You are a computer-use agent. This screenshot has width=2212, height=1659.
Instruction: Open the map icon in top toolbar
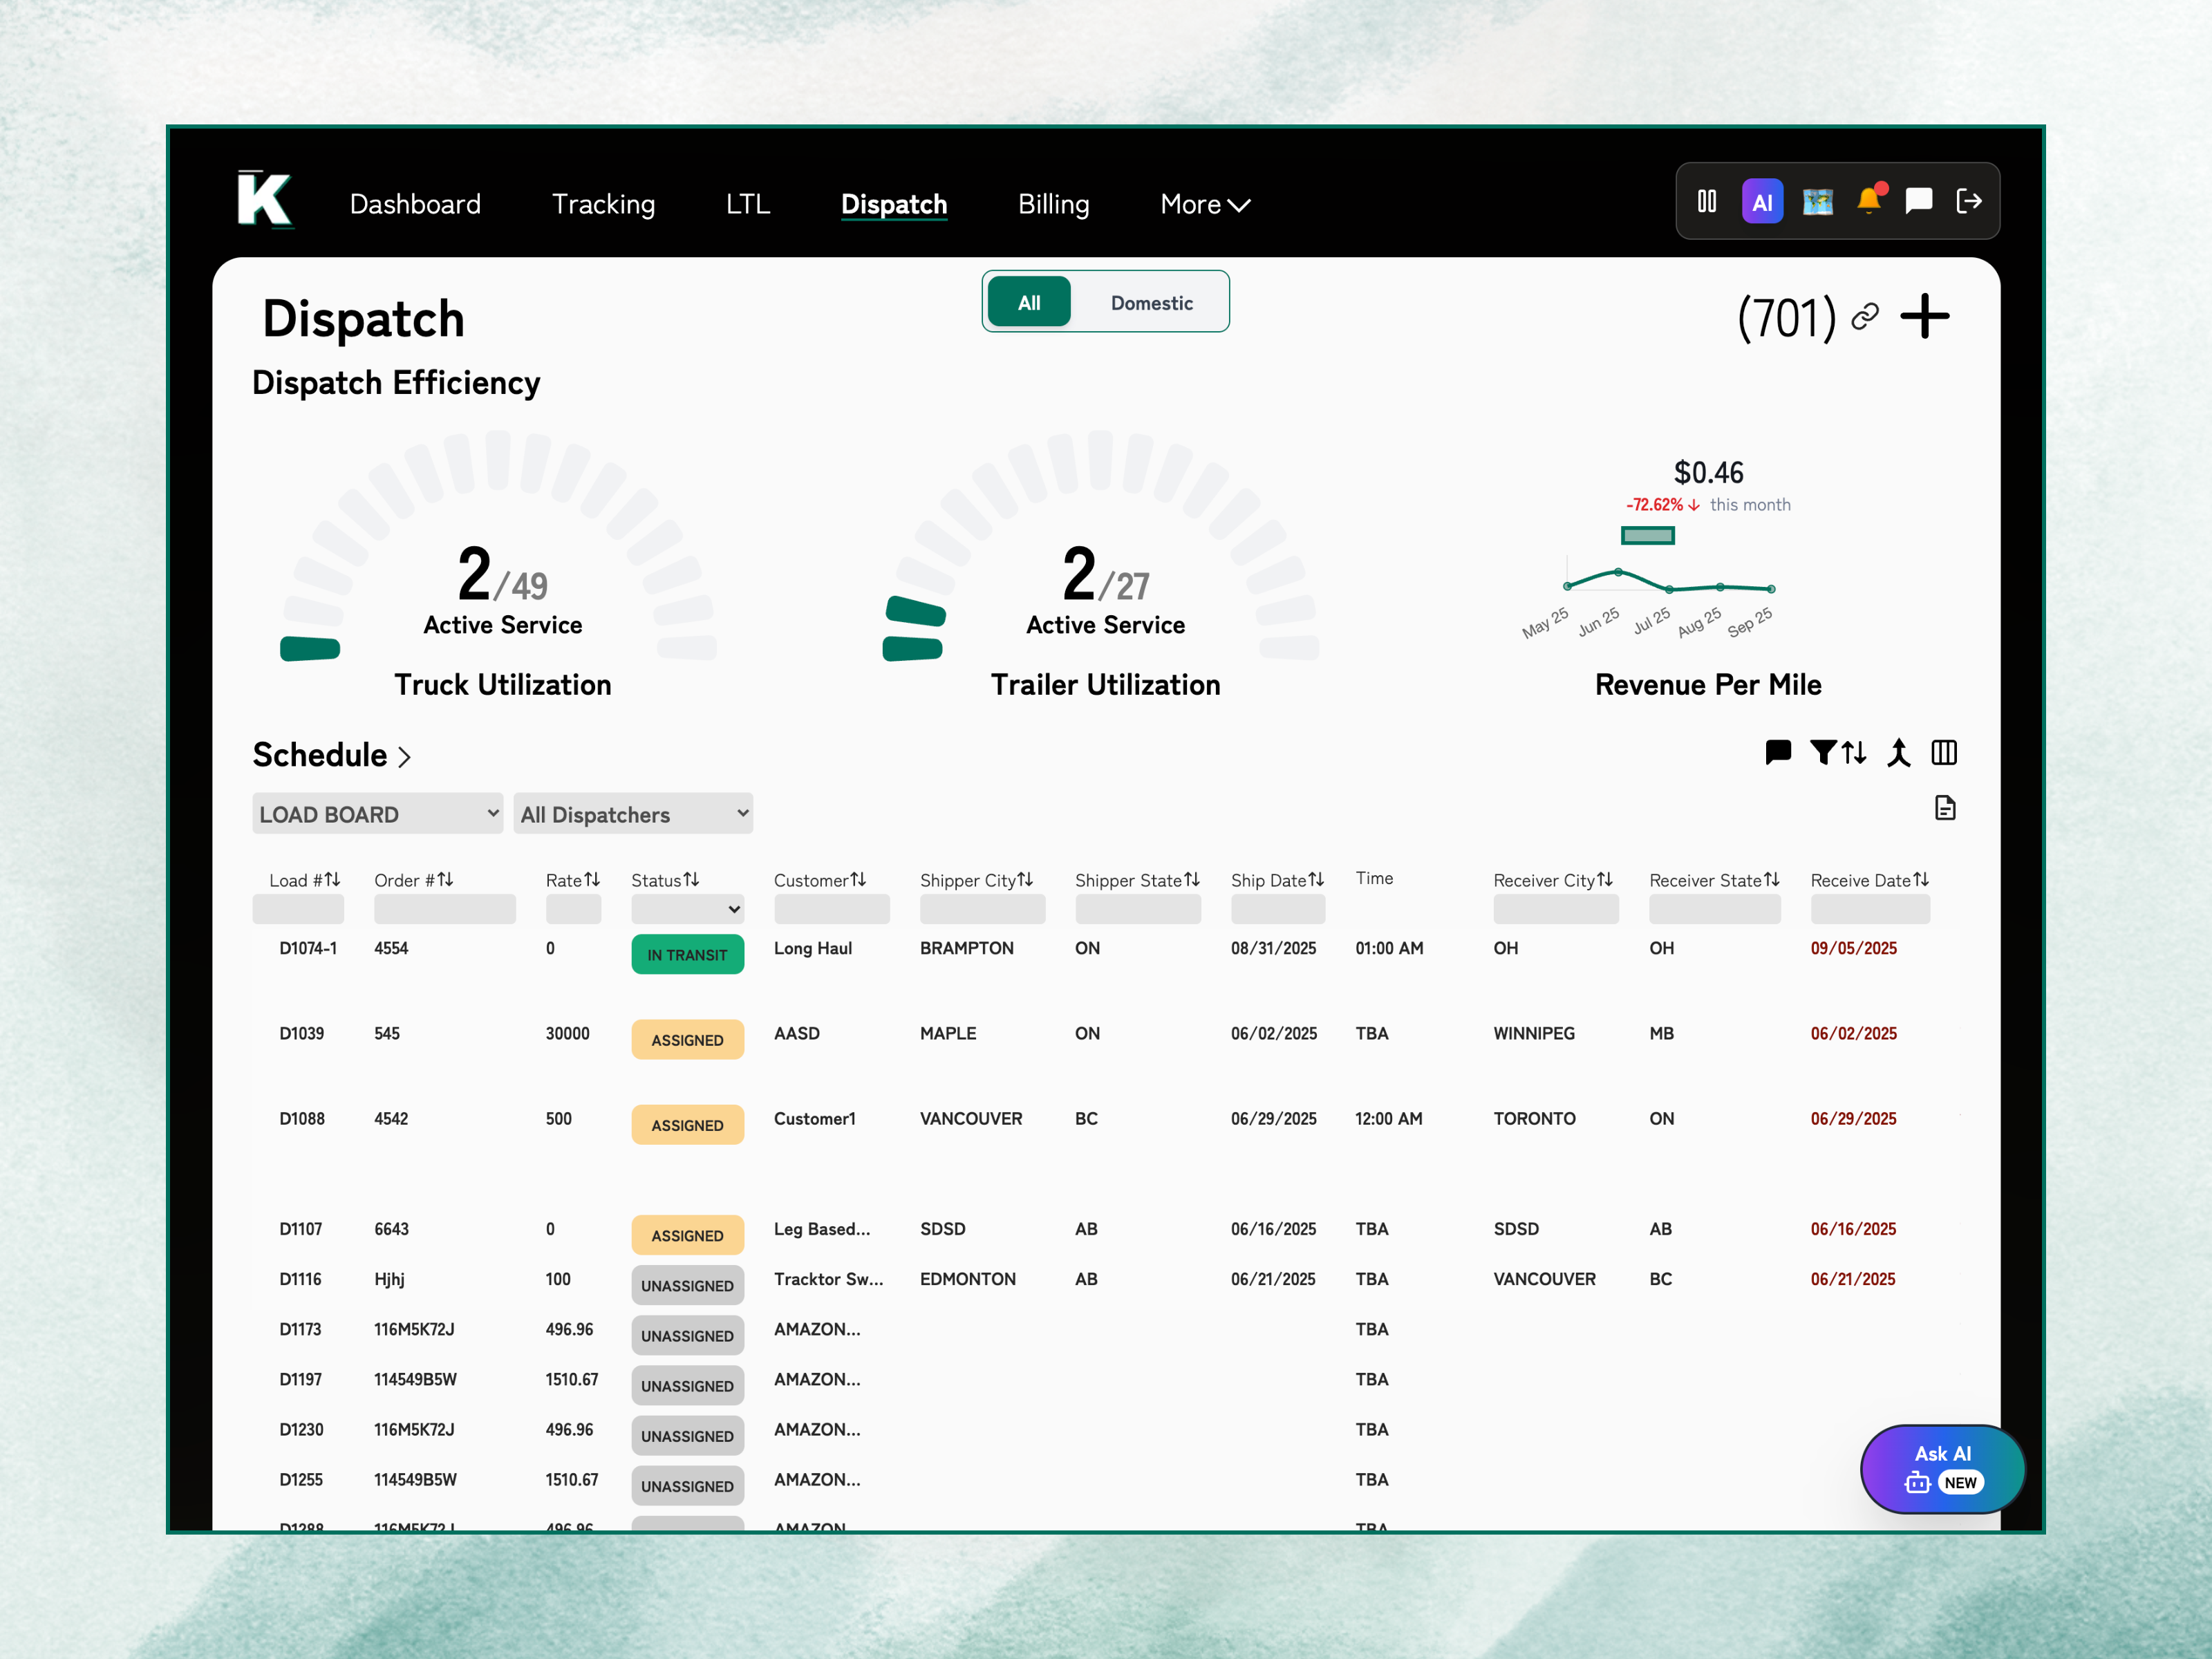pyautogui.click(x=1817, y=202)
